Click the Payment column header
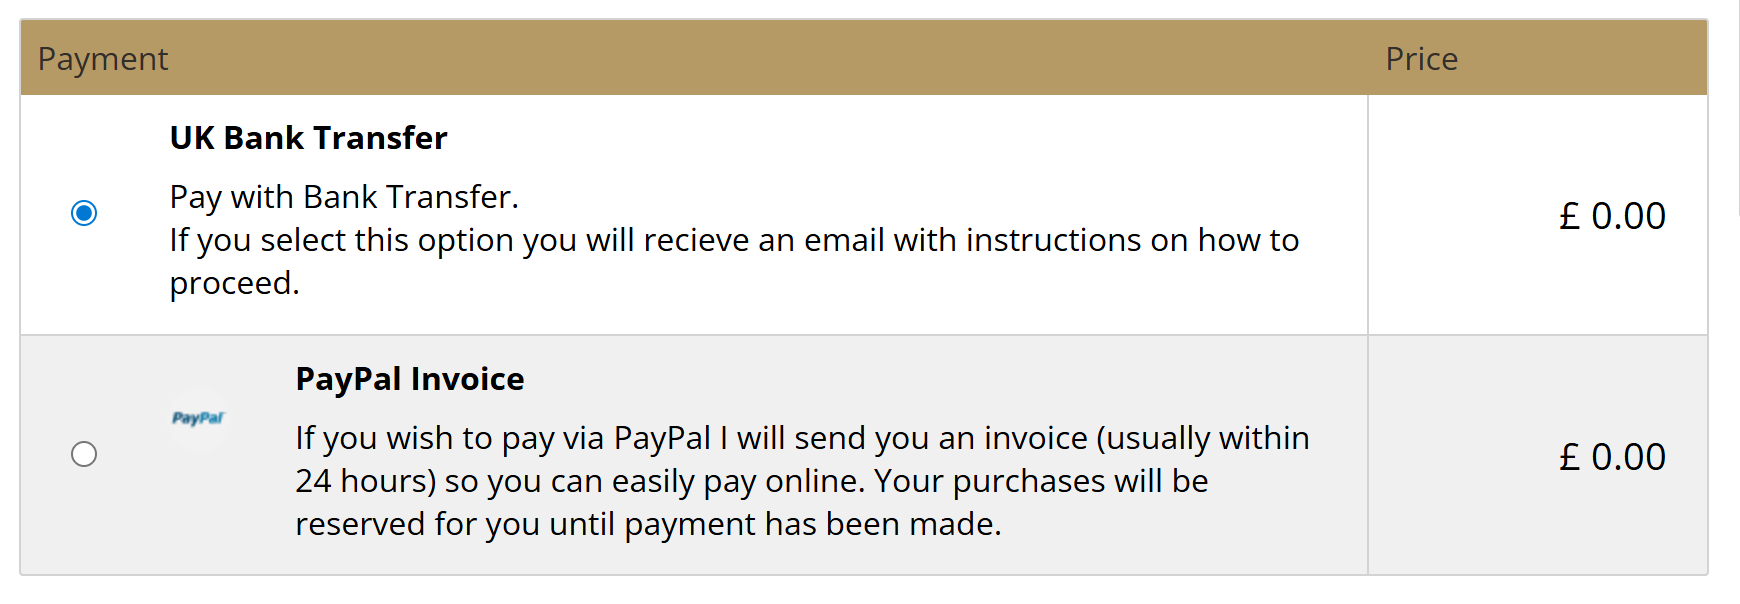This screenshot has height=604, width=1740. 103,59
